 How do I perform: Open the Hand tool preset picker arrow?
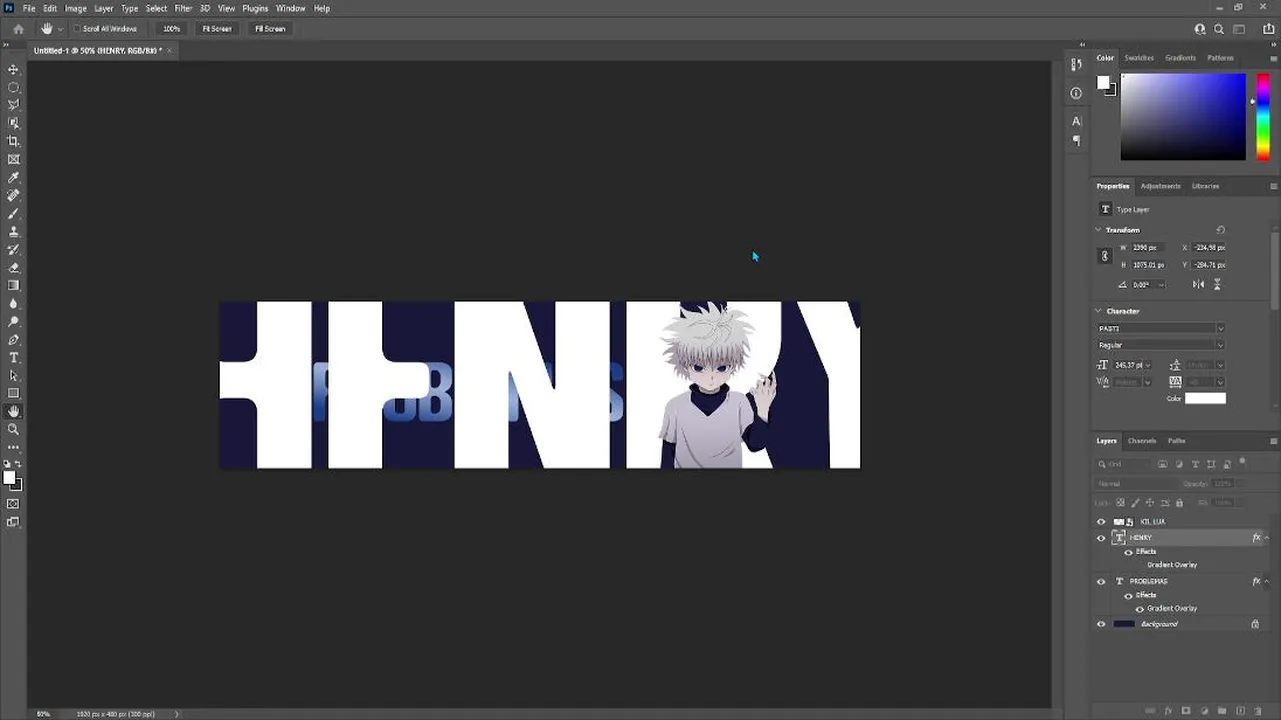[60, 29]
